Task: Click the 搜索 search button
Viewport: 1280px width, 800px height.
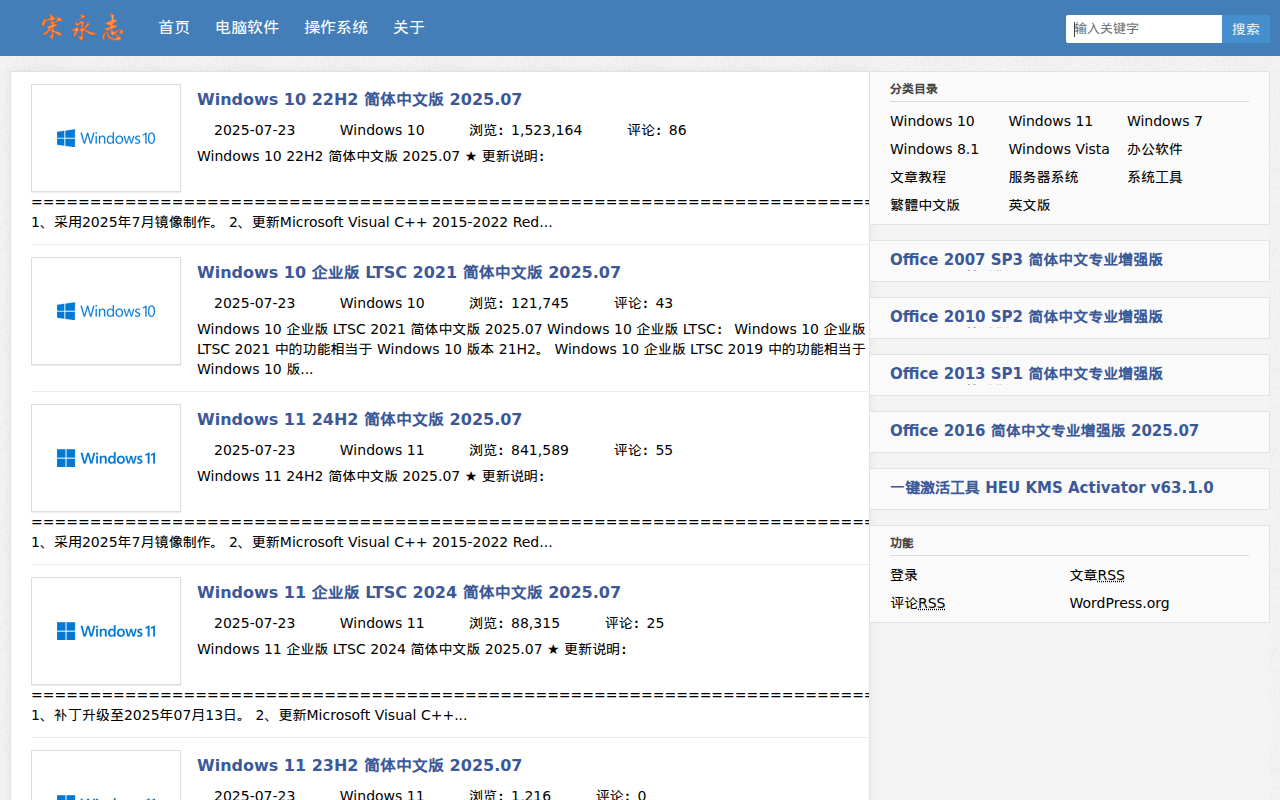Action: [1246, 29]
